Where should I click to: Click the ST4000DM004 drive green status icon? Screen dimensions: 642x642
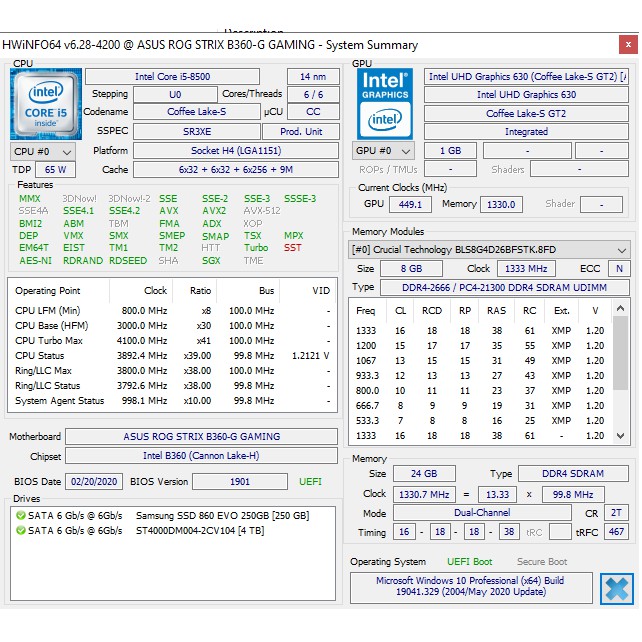[x=21, y=530]
